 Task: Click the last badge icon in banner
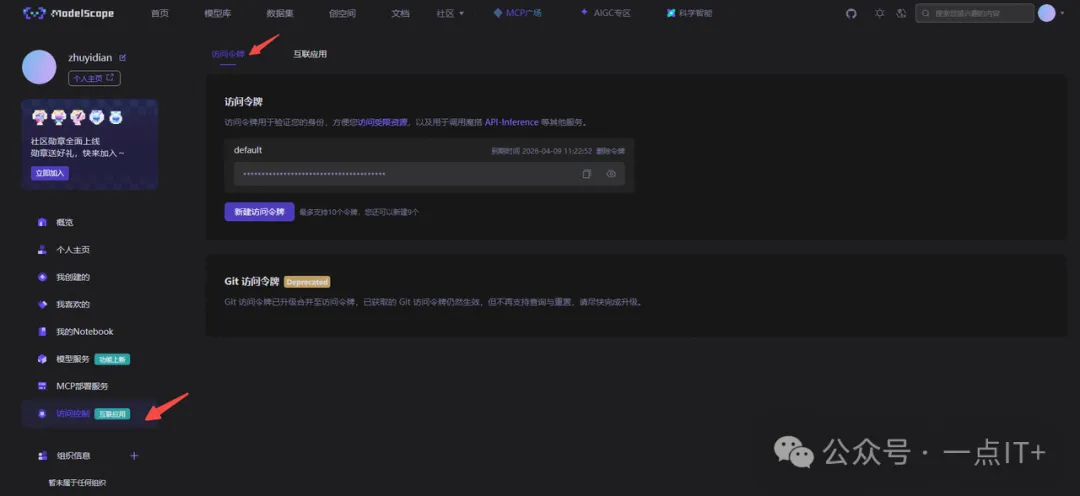click(x=114, y=118)
